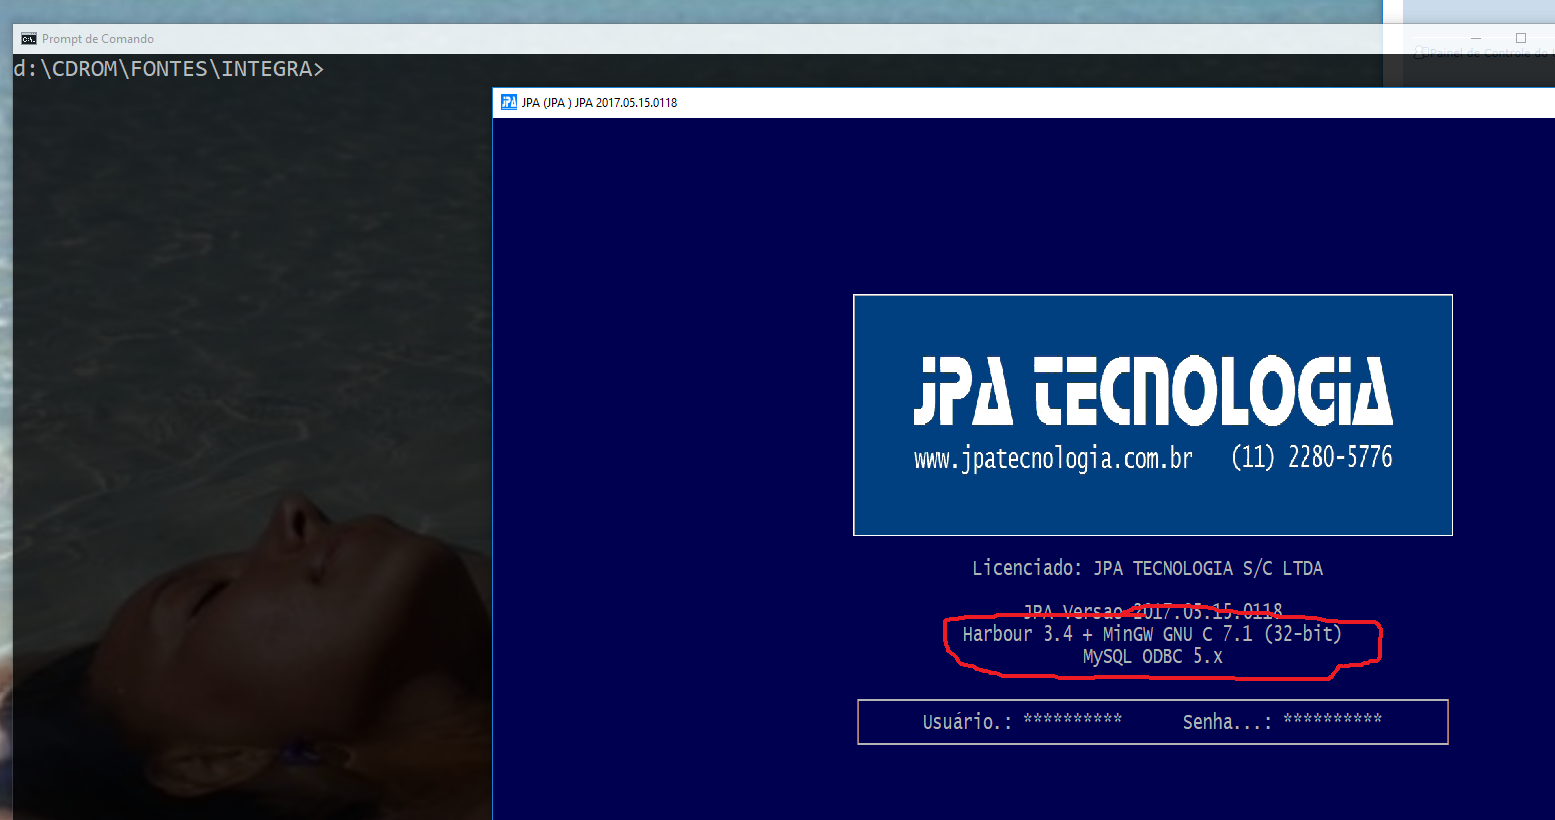The image size is (1555, 820).
Task: Maximize the Prompt de Comando window
Action: pyautogui.click(x=1521, y=38)
